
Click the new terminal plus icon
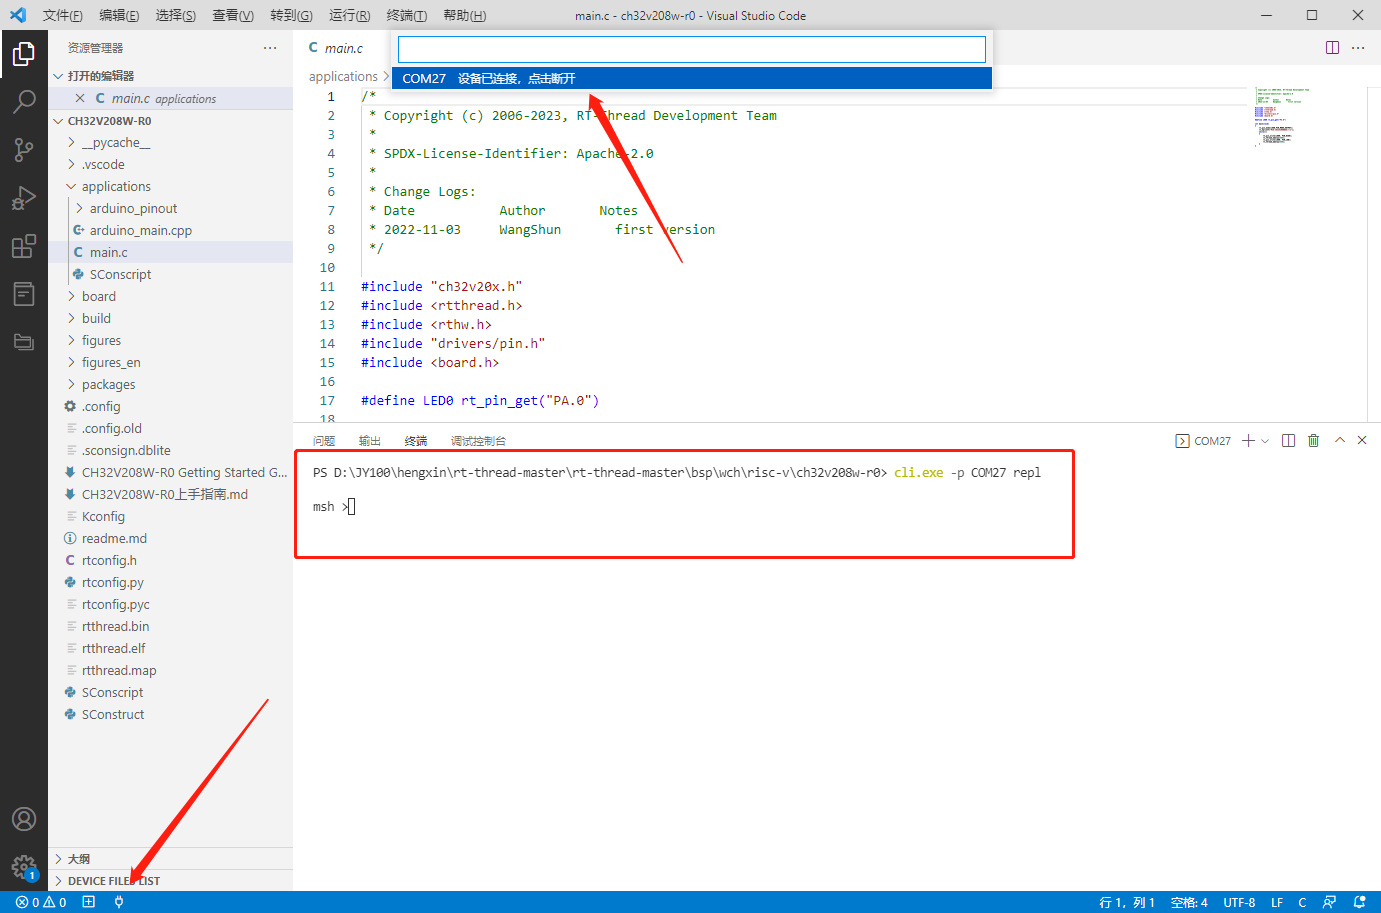[1248, 441]
